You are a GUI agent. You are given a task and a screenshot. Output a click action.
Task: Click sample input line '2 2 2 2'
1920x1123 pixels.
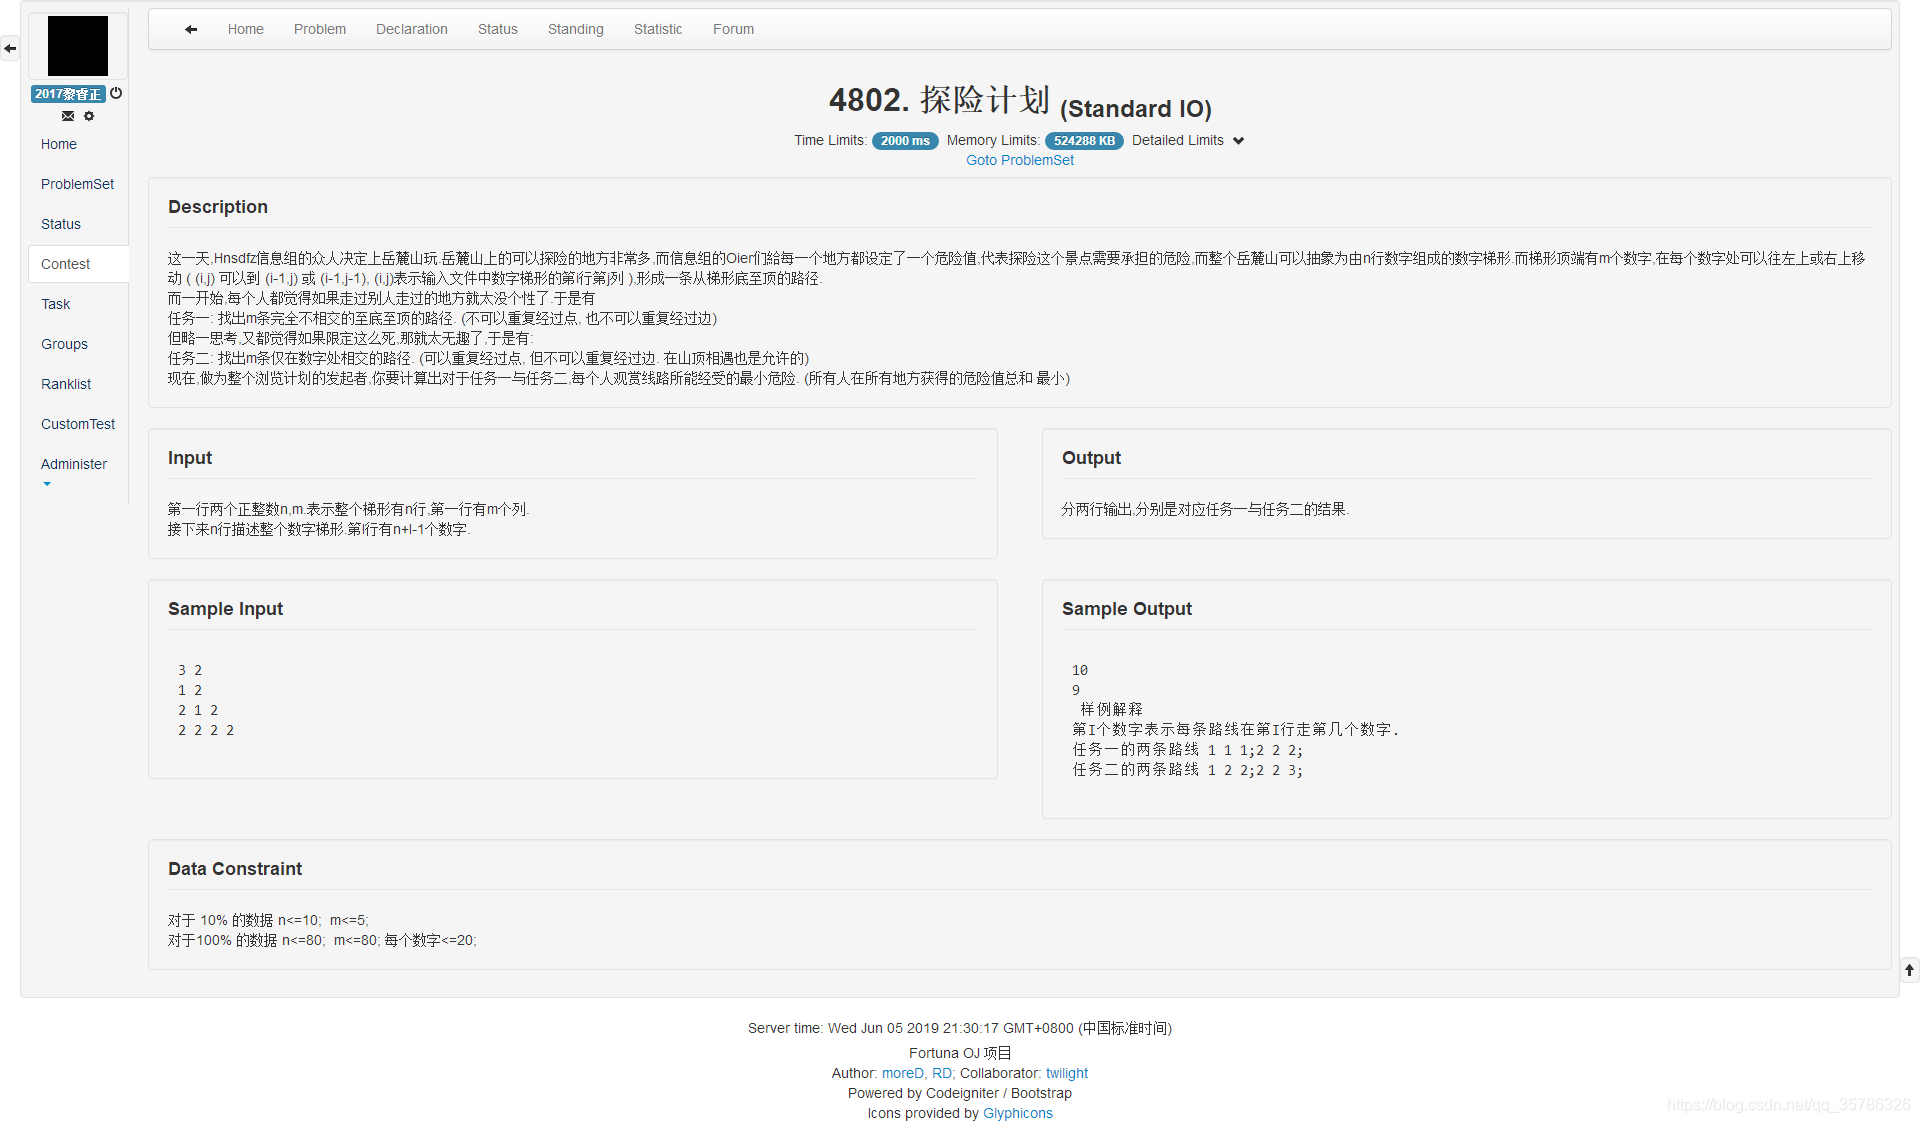click(206, 730)
